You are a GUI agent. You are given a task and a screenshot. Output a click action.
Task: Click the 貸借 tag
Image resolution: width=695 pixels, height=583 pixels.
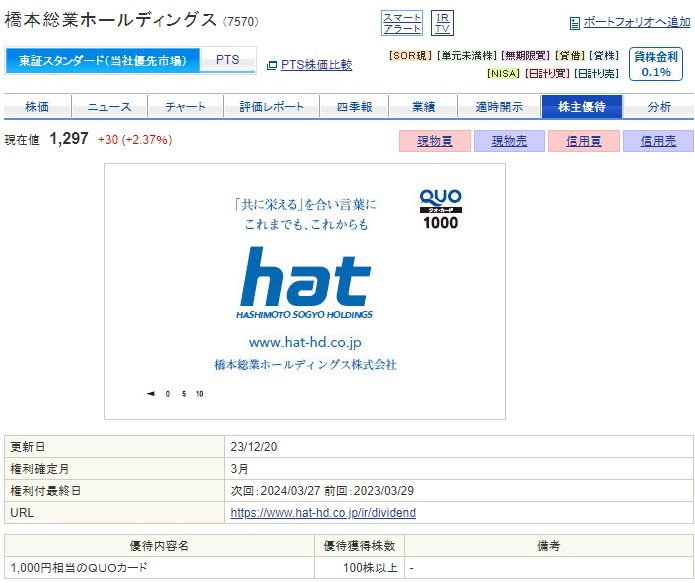point(570,55)
